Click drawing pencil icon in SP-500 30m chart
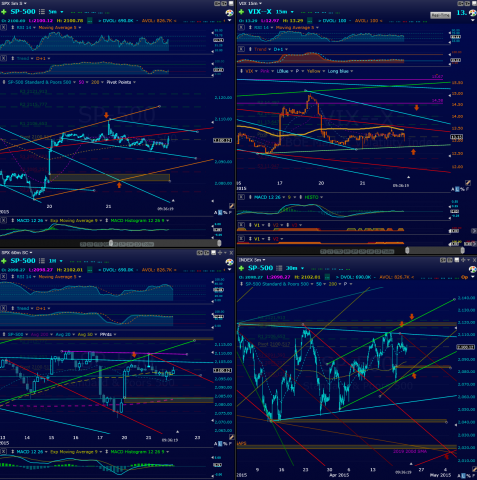Image resolution: width=477 pixels, height=480 pixels. [x=474, y=469]
